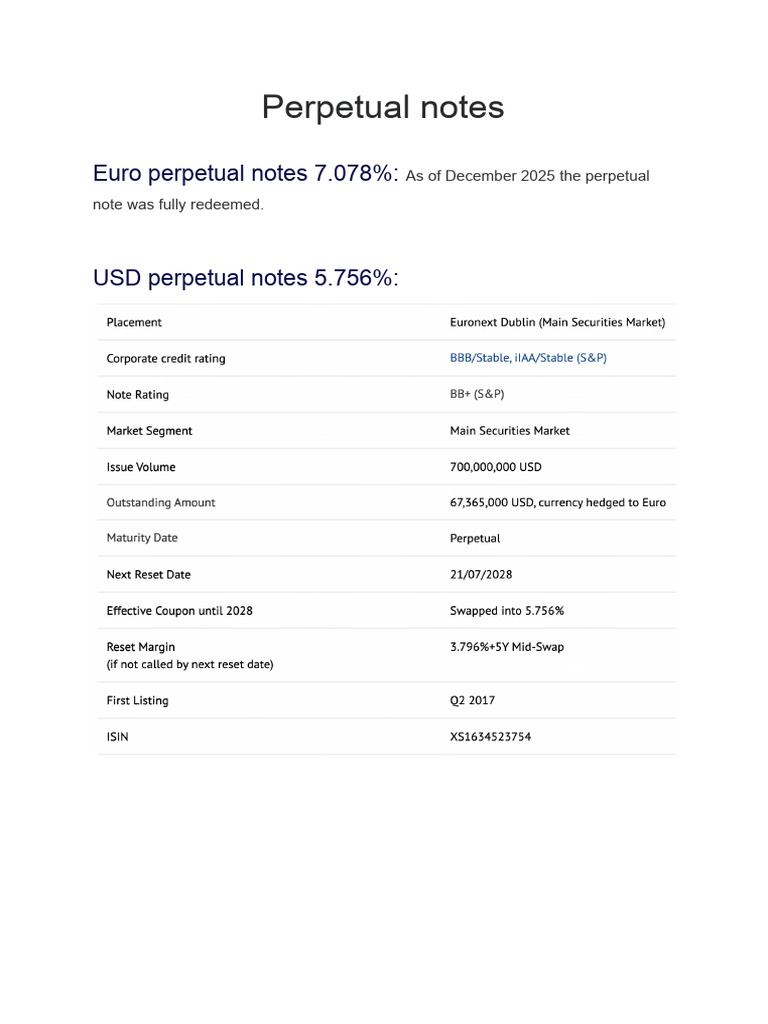768x1024 pixels.
Task: Open the BBB/Stable, ilAA/Stable (S&P) rating link
Action: [528, 358]
